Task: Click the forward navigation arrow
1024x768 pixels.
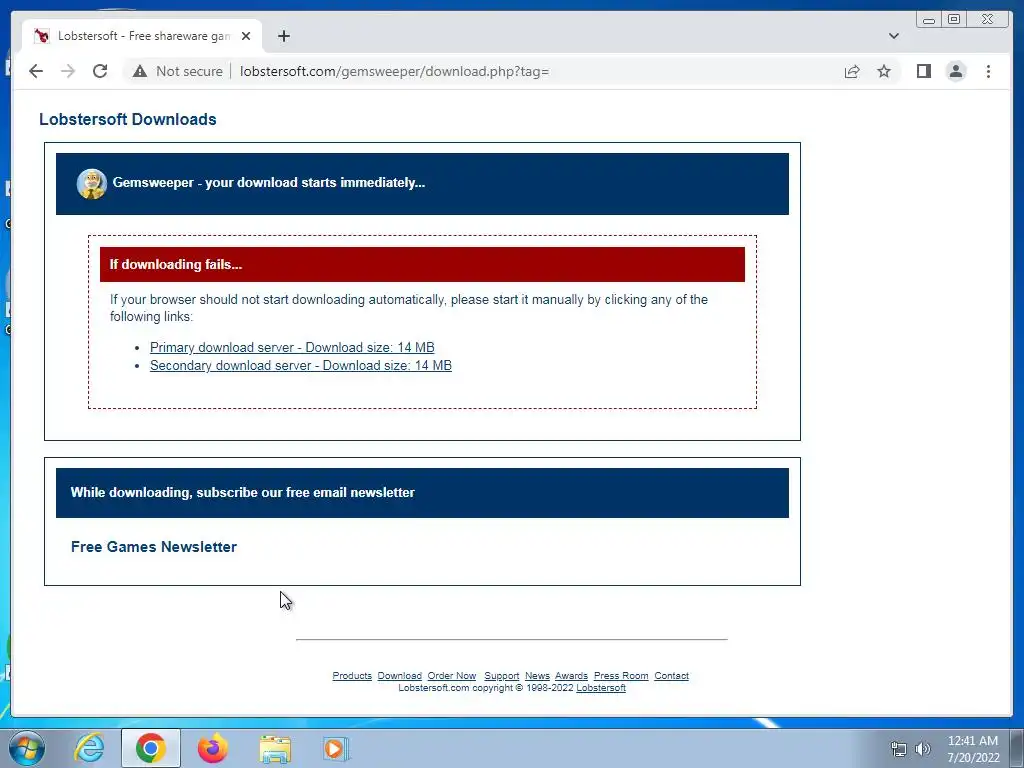Action: tap(68, 71)
